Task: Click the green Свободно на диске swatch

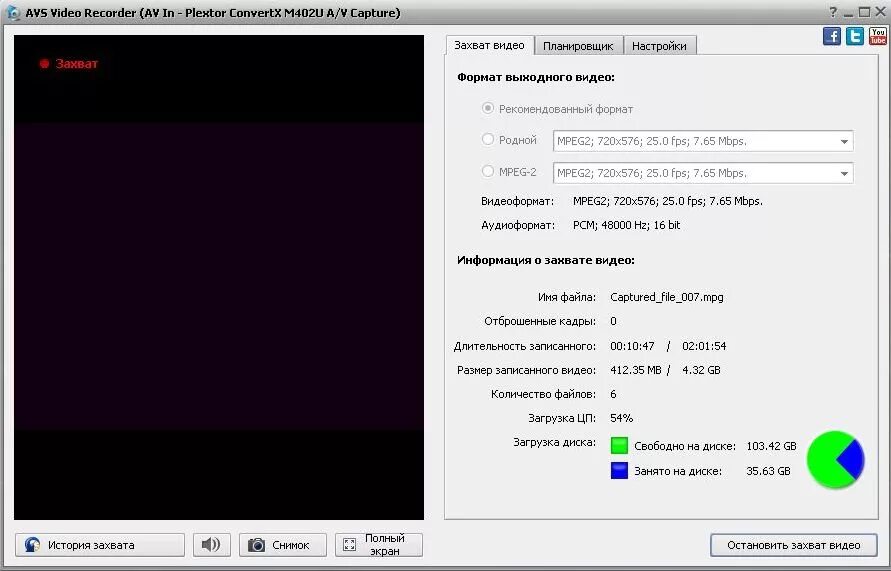Action: (x=619, y=445)
